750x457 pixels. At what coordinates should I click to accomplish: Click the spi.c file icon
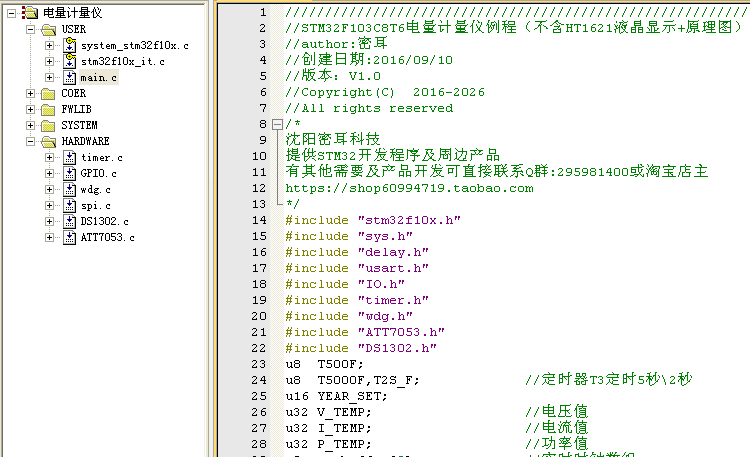point(69,205)
